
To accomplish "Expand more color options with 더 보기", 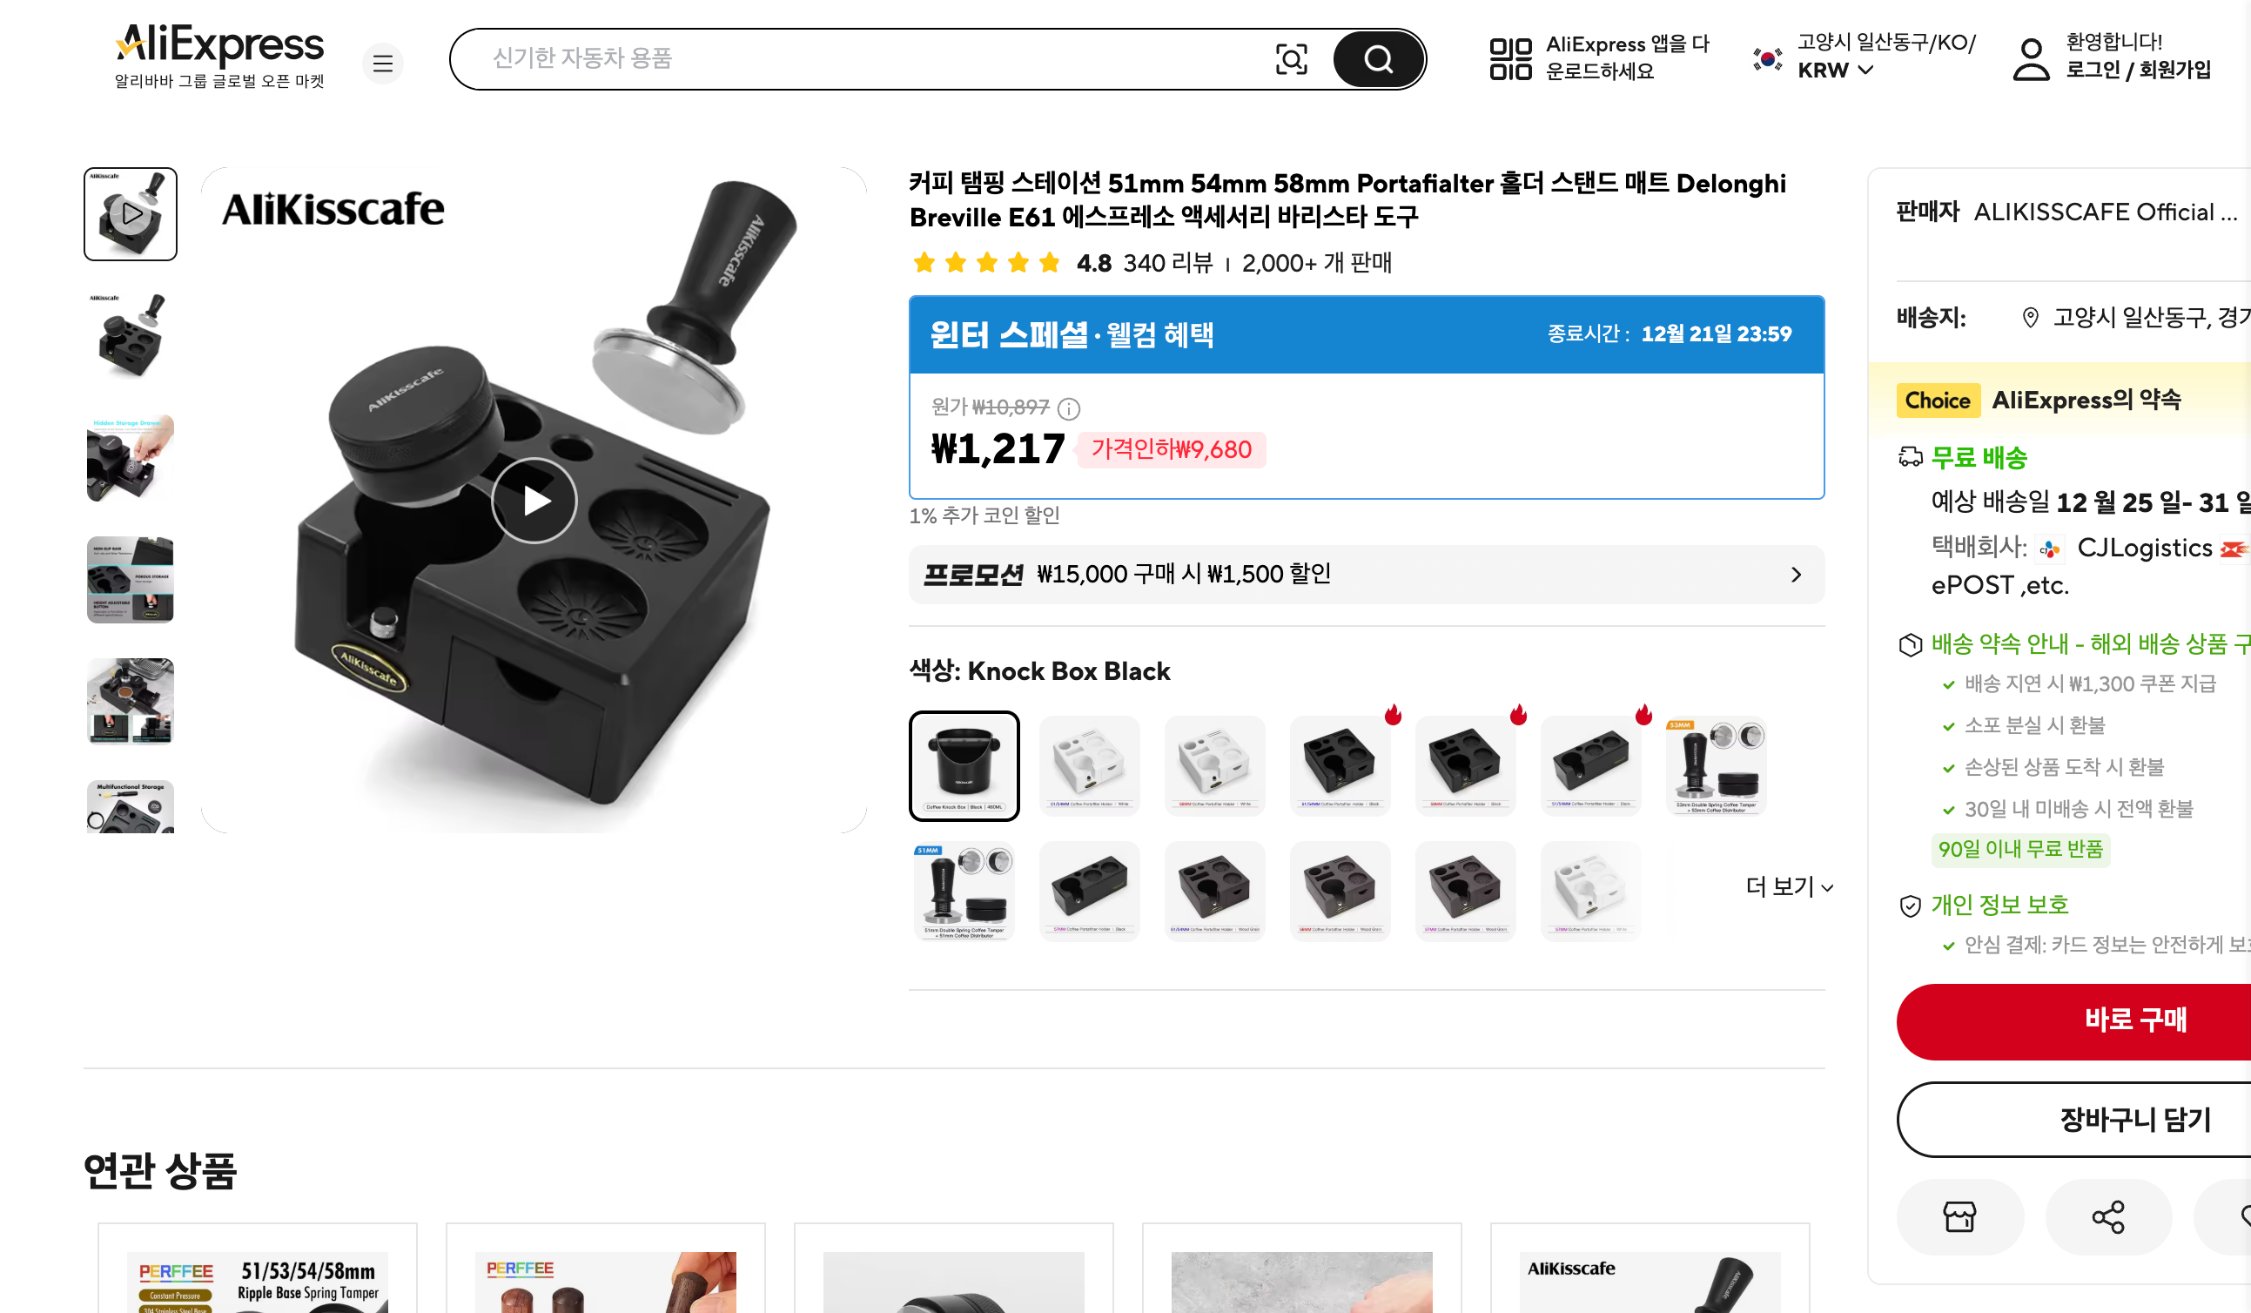I will pos(1789,887).
